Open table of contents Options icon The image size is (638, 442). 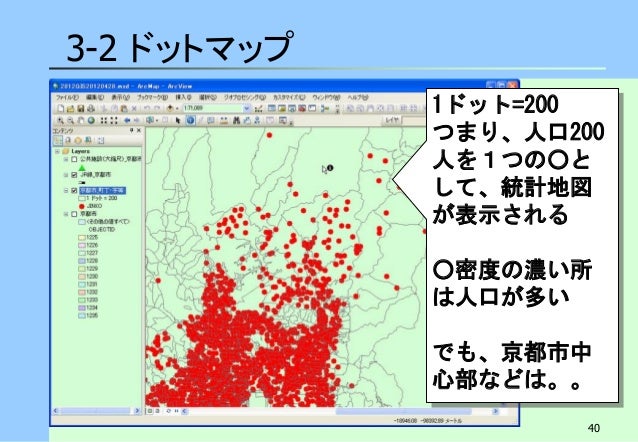click(101, 140)
